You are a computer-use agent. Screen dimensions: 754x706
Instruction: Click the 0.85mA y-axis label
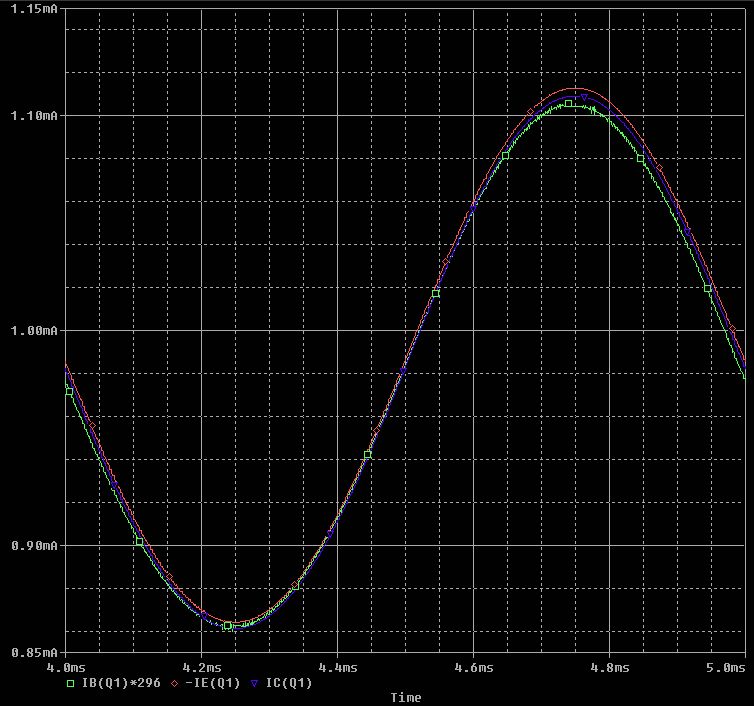click(34, 653)
